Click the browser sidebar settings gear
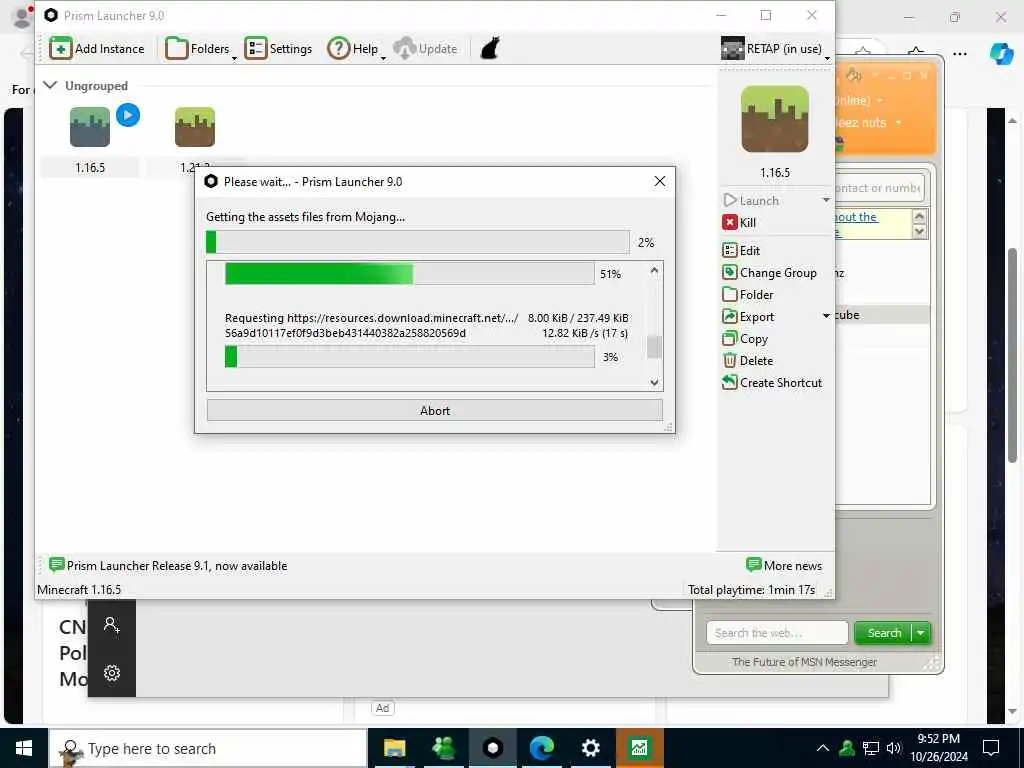1024x768 pixels. pos(112,673)
